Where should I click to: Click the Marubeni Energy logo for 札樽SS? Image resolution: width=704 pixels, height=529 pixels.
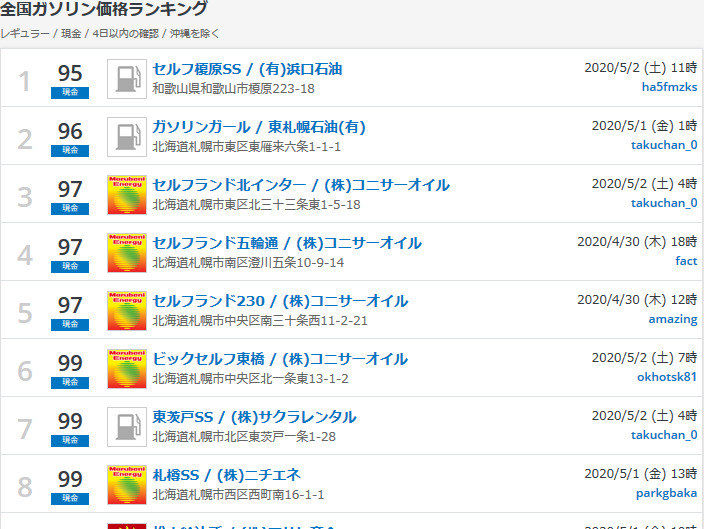(x=127, y=485)
